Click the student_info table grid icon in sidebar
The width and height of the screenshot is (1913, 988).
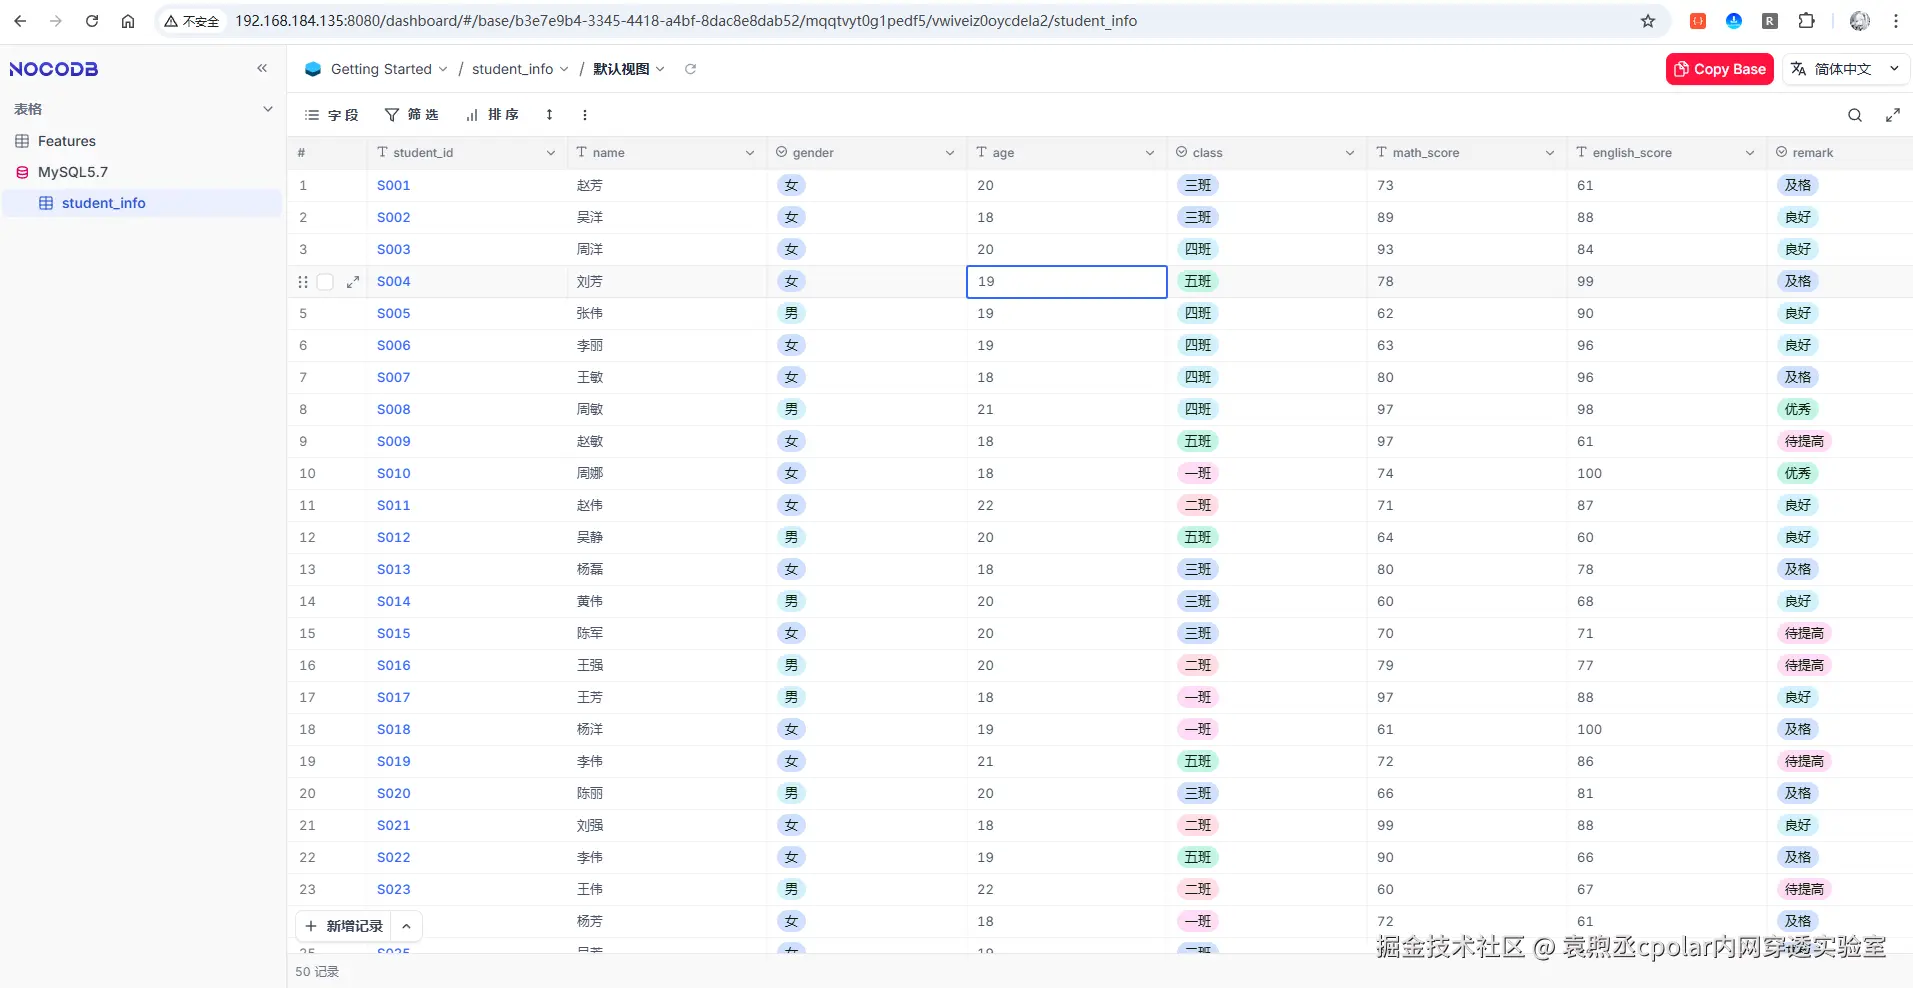tap(46, 203)
